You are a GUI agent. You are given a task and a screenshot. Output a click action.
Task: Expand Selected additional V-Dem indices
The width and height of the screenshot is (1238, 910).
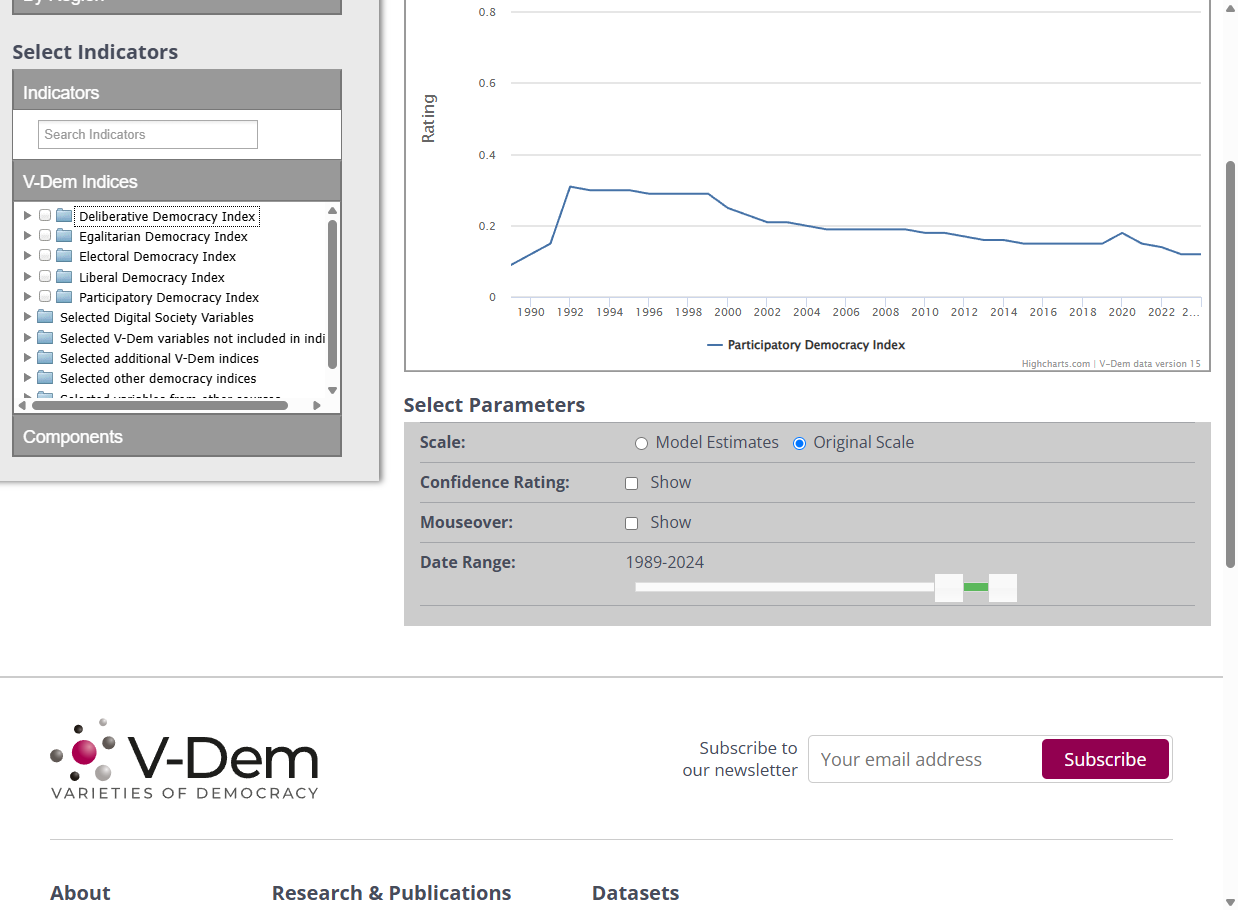pos(27,358)
